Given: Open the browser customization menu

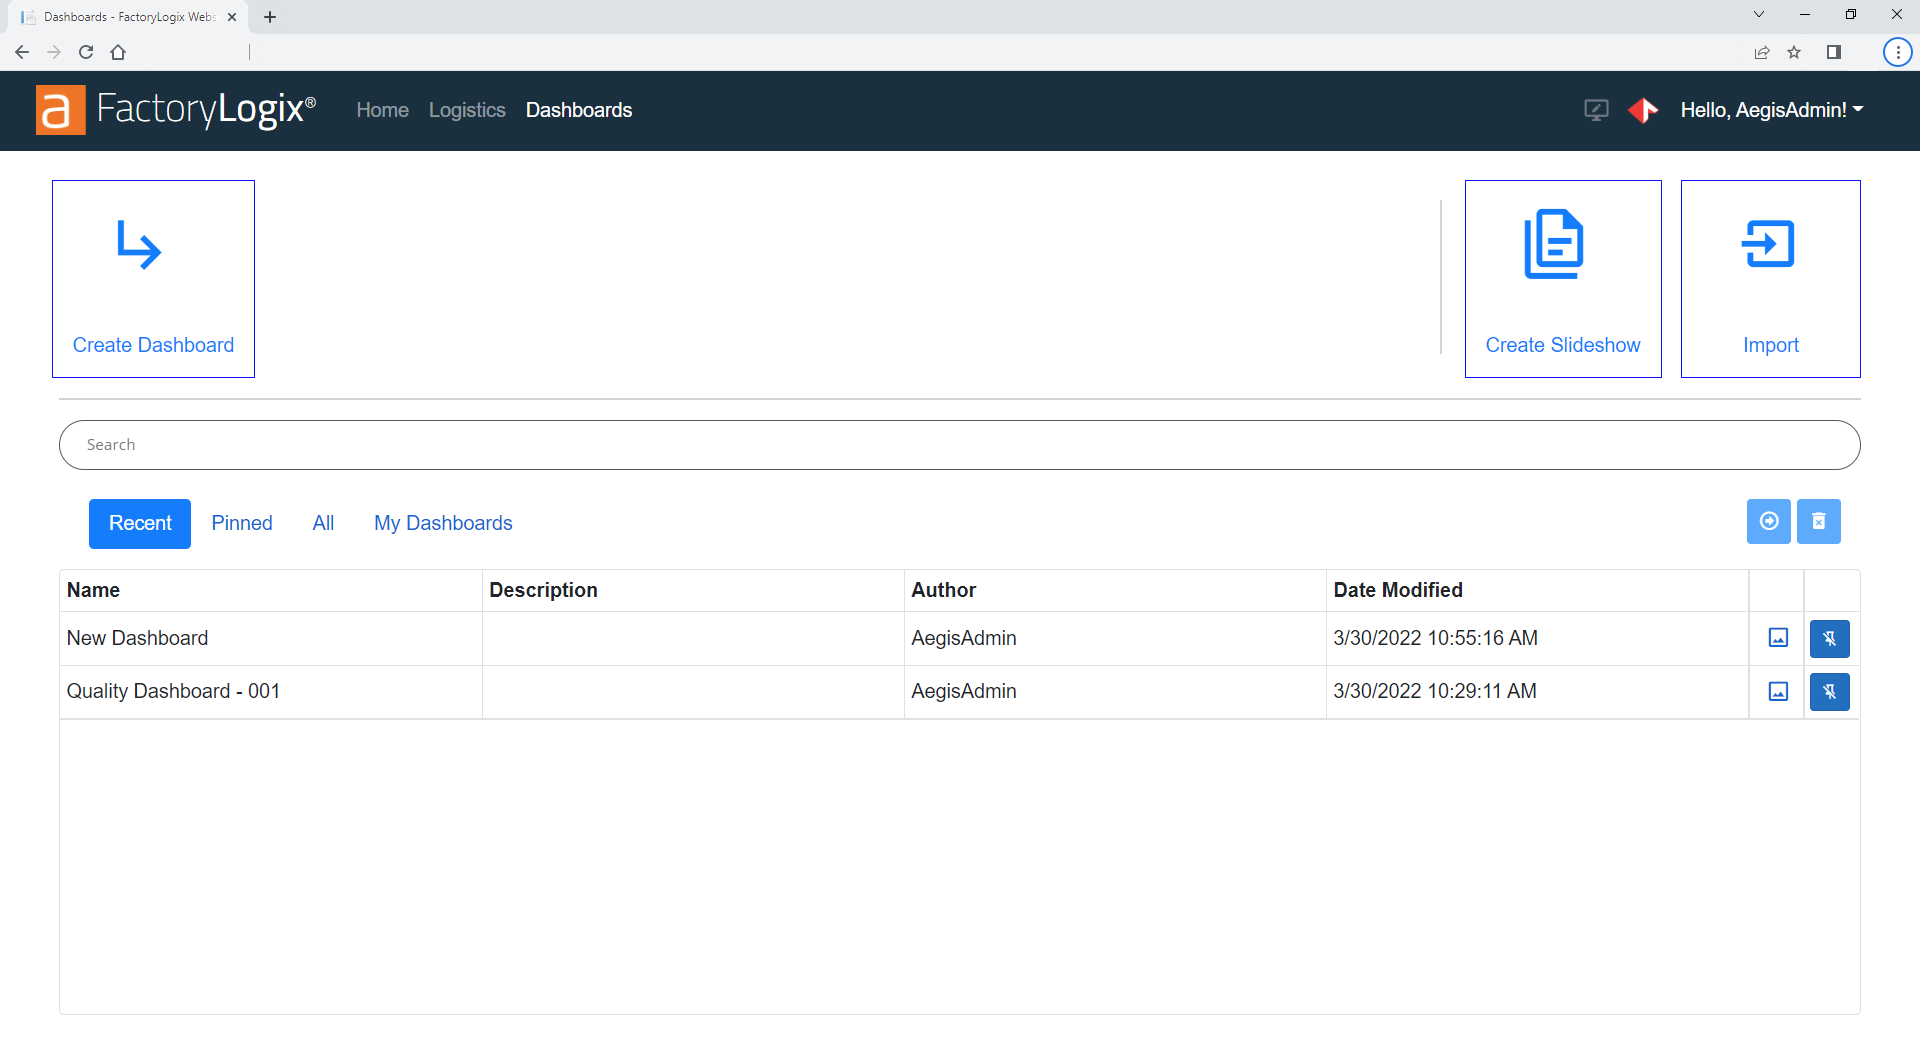Looking at the screenshot, I should [1897, 52].
